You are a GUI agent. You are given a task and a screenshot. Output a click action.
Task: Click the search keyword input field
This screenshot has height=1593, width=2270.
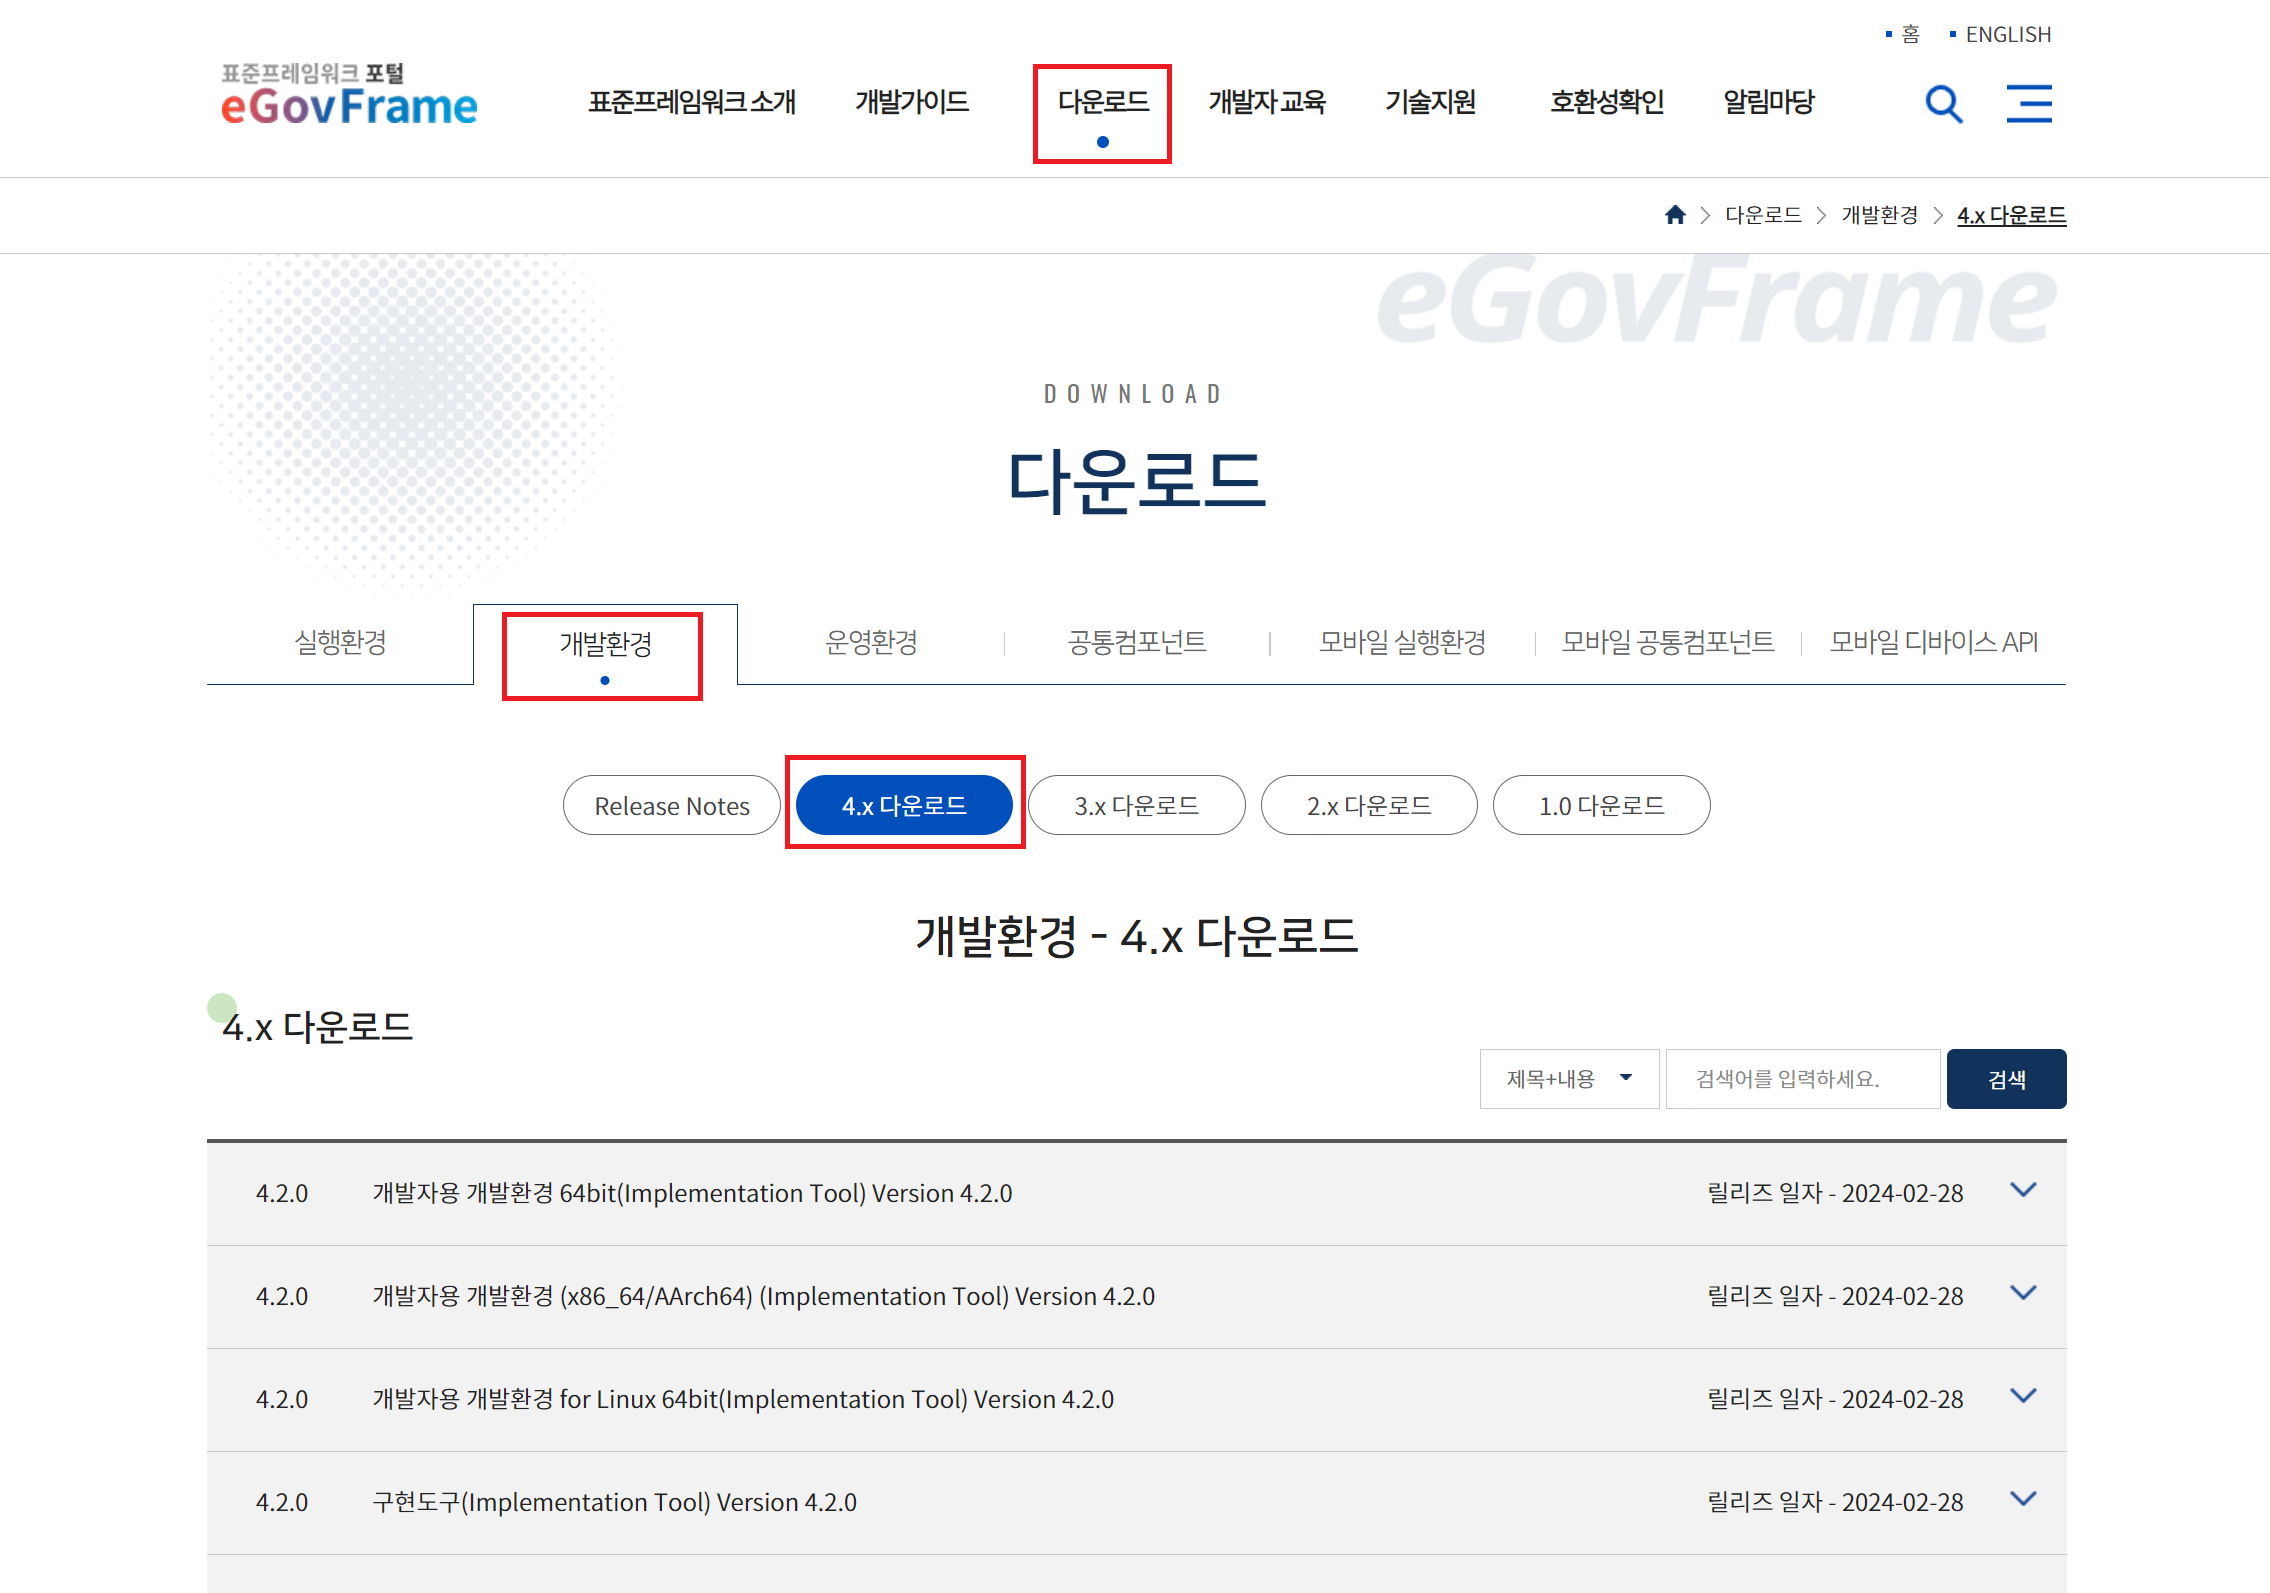click(1802, 1079)
